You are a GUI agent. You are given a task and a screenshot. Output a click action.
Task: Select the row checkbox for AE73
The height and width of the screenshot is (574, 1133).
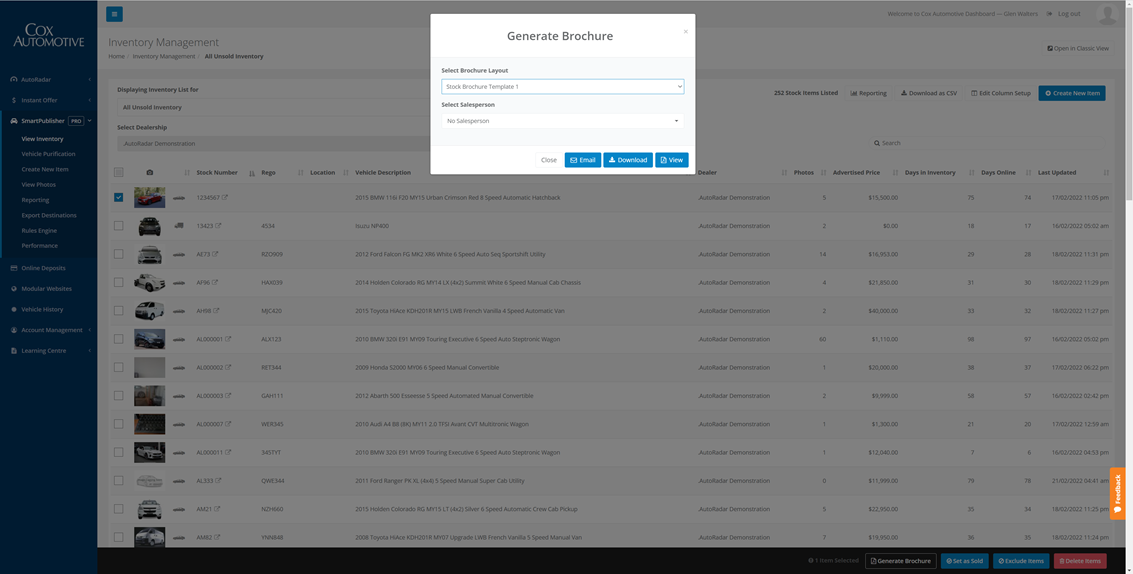click(x=119, y=254)
